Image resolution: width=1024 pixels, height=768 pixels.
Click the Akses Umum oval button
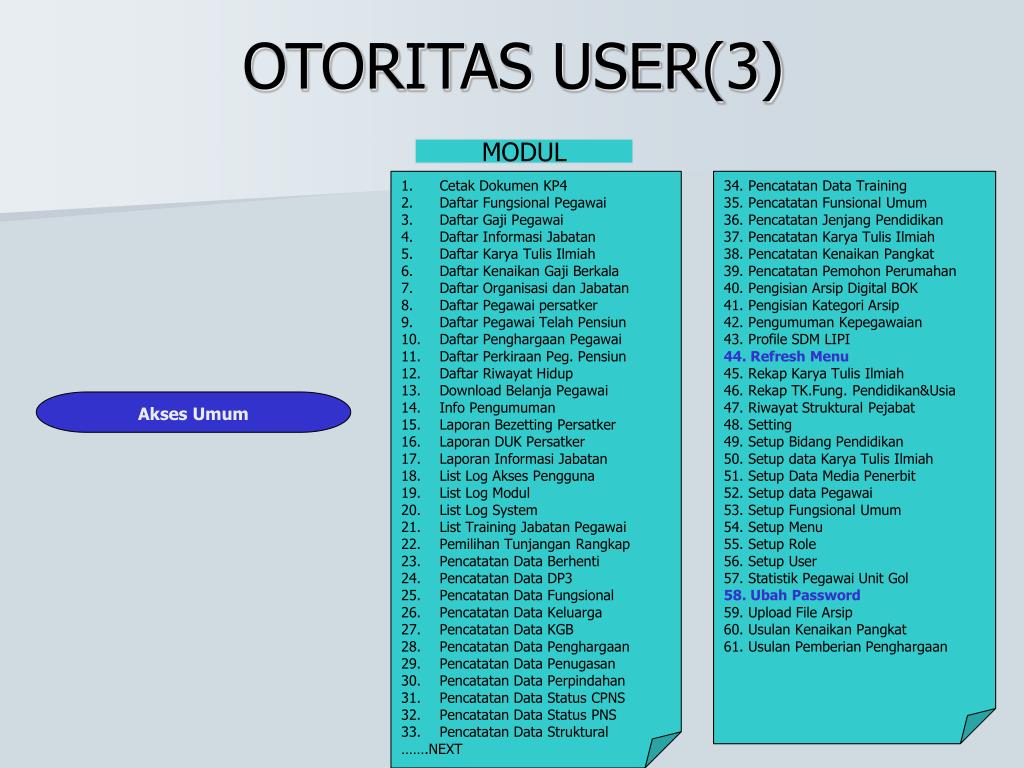coord(193,412)
